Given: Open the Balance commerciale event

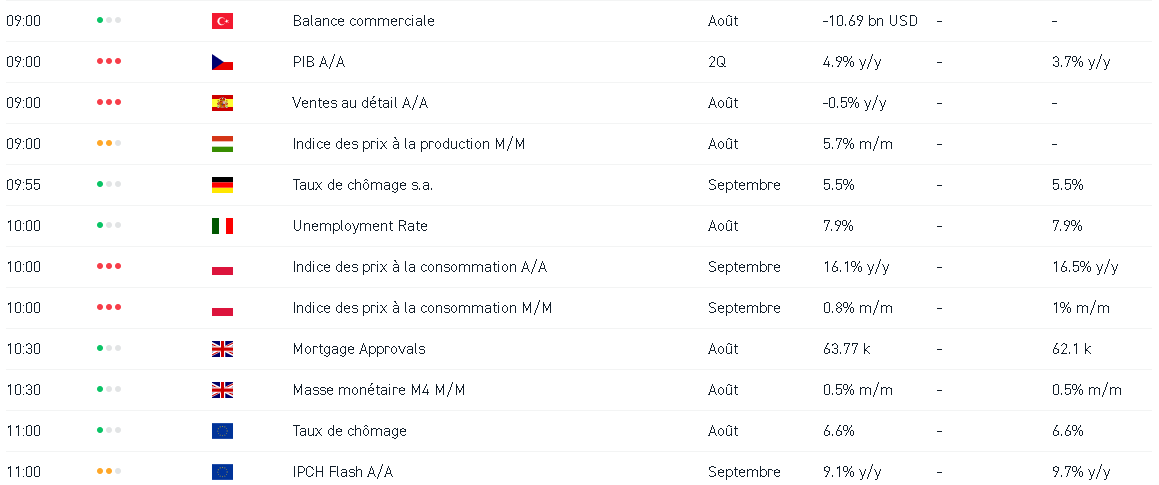Looking at the screenshot, I should click(x=363, y=21).
